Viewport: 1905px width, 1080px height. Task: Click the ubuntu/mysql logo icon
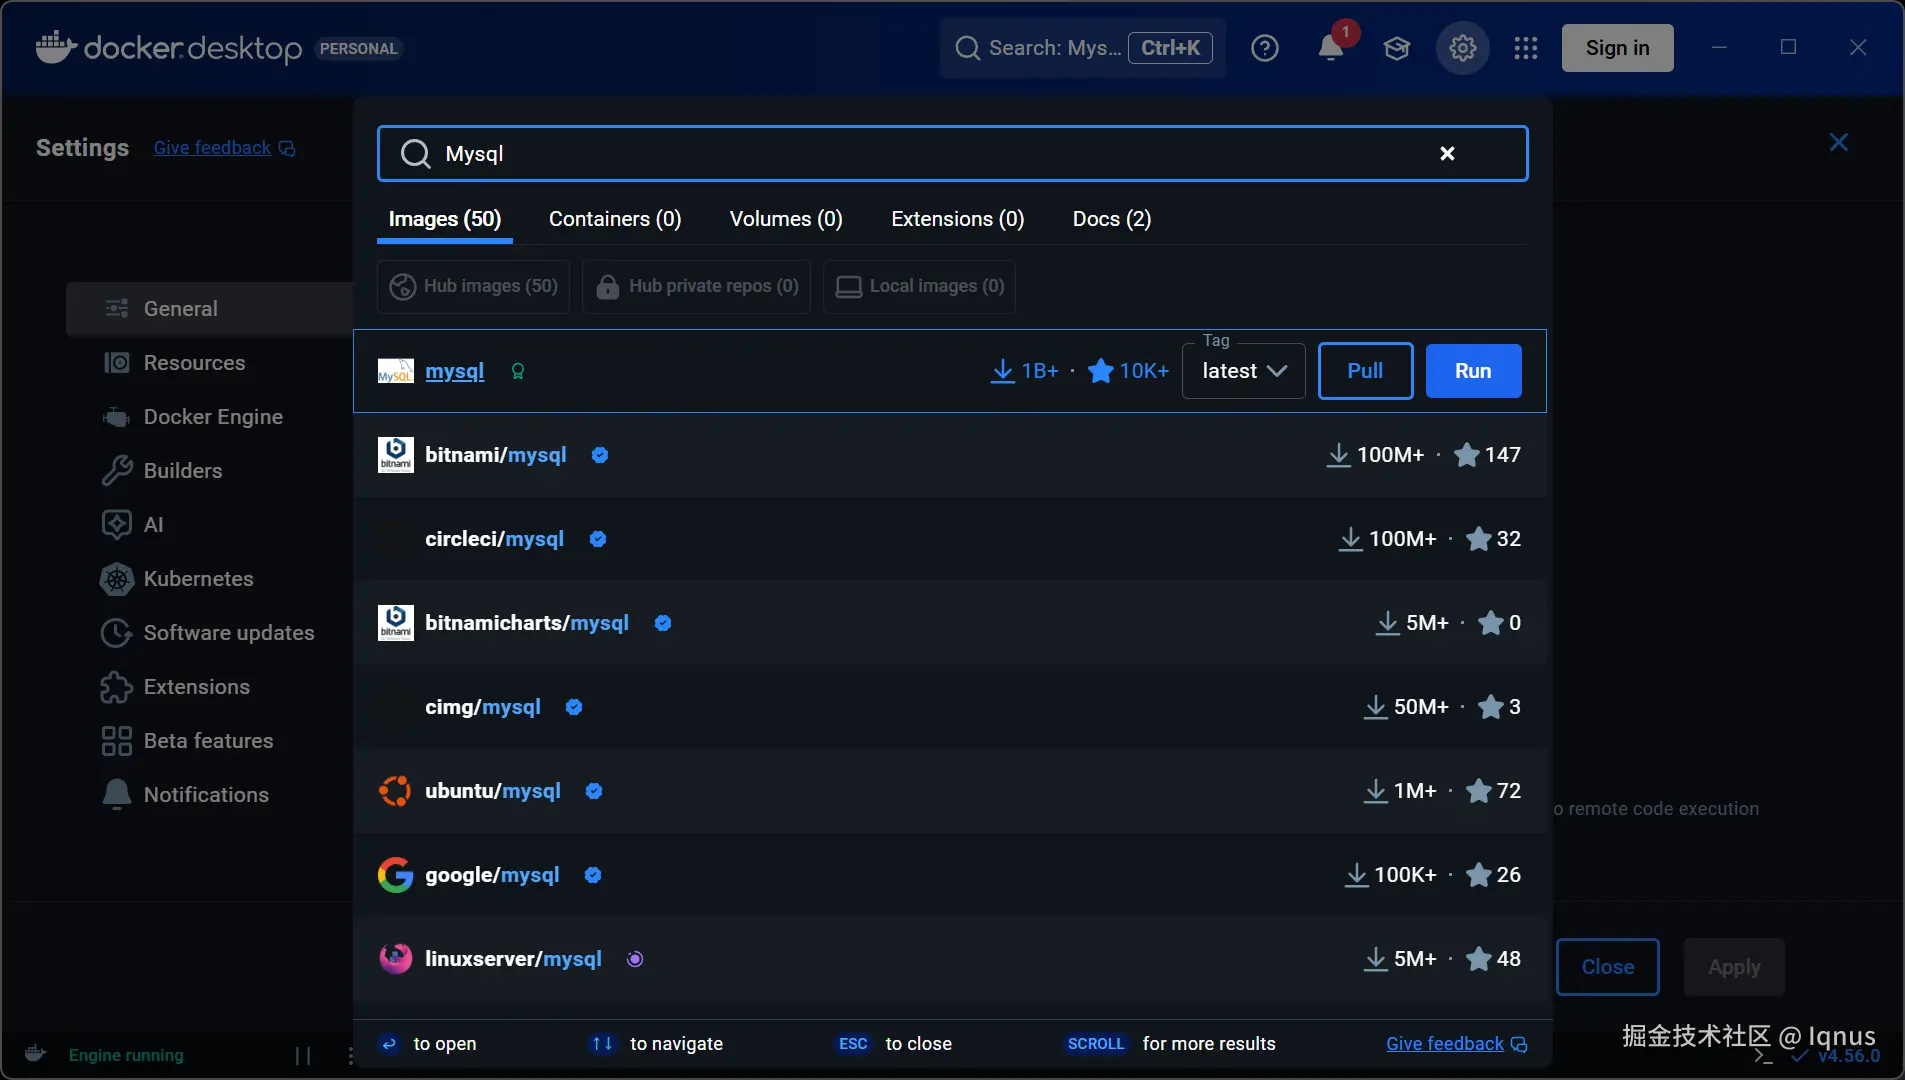click(395, 791)
